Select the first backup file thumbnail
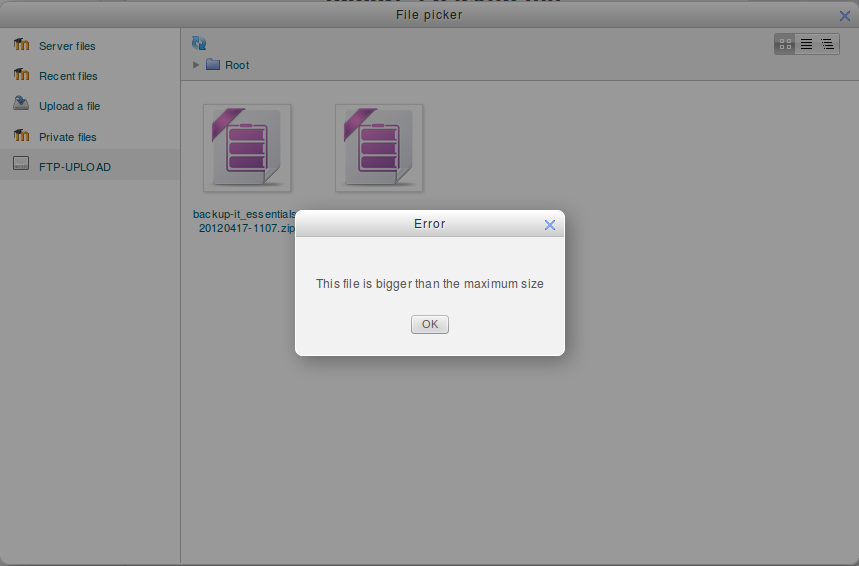 247,148
